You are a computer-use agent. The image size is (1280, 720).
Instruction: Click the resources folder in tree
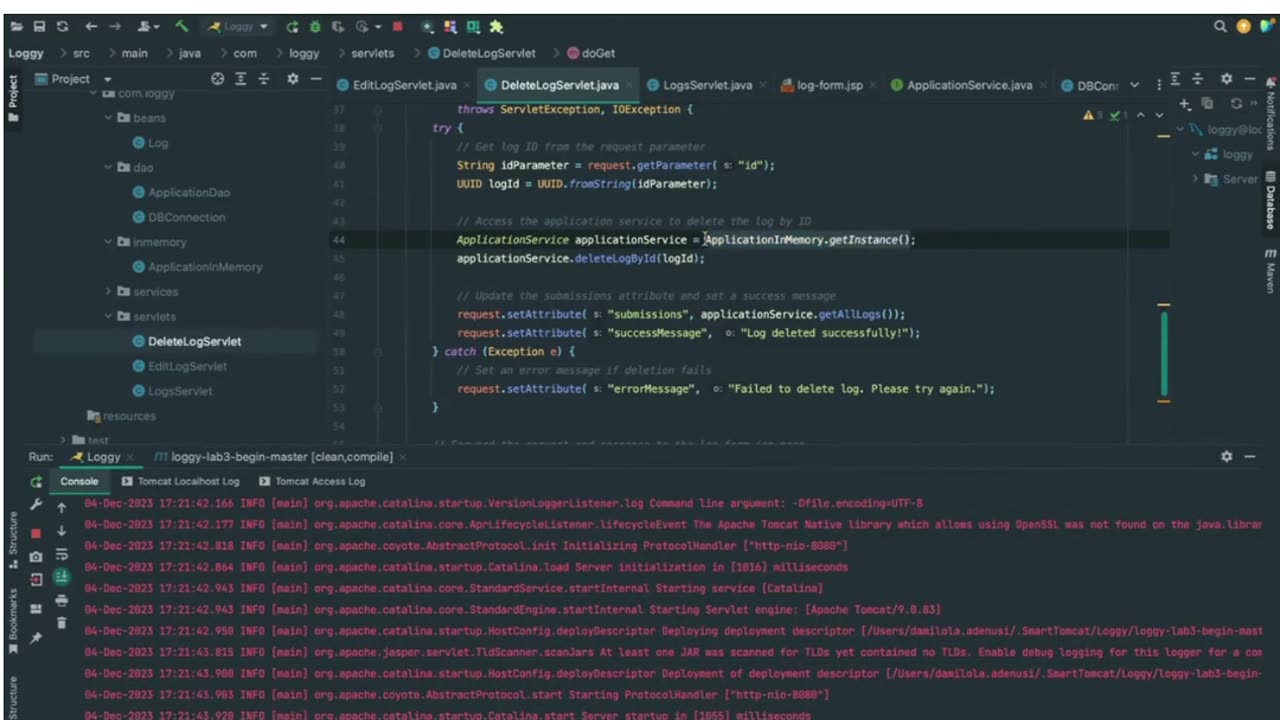pos(122,416)
